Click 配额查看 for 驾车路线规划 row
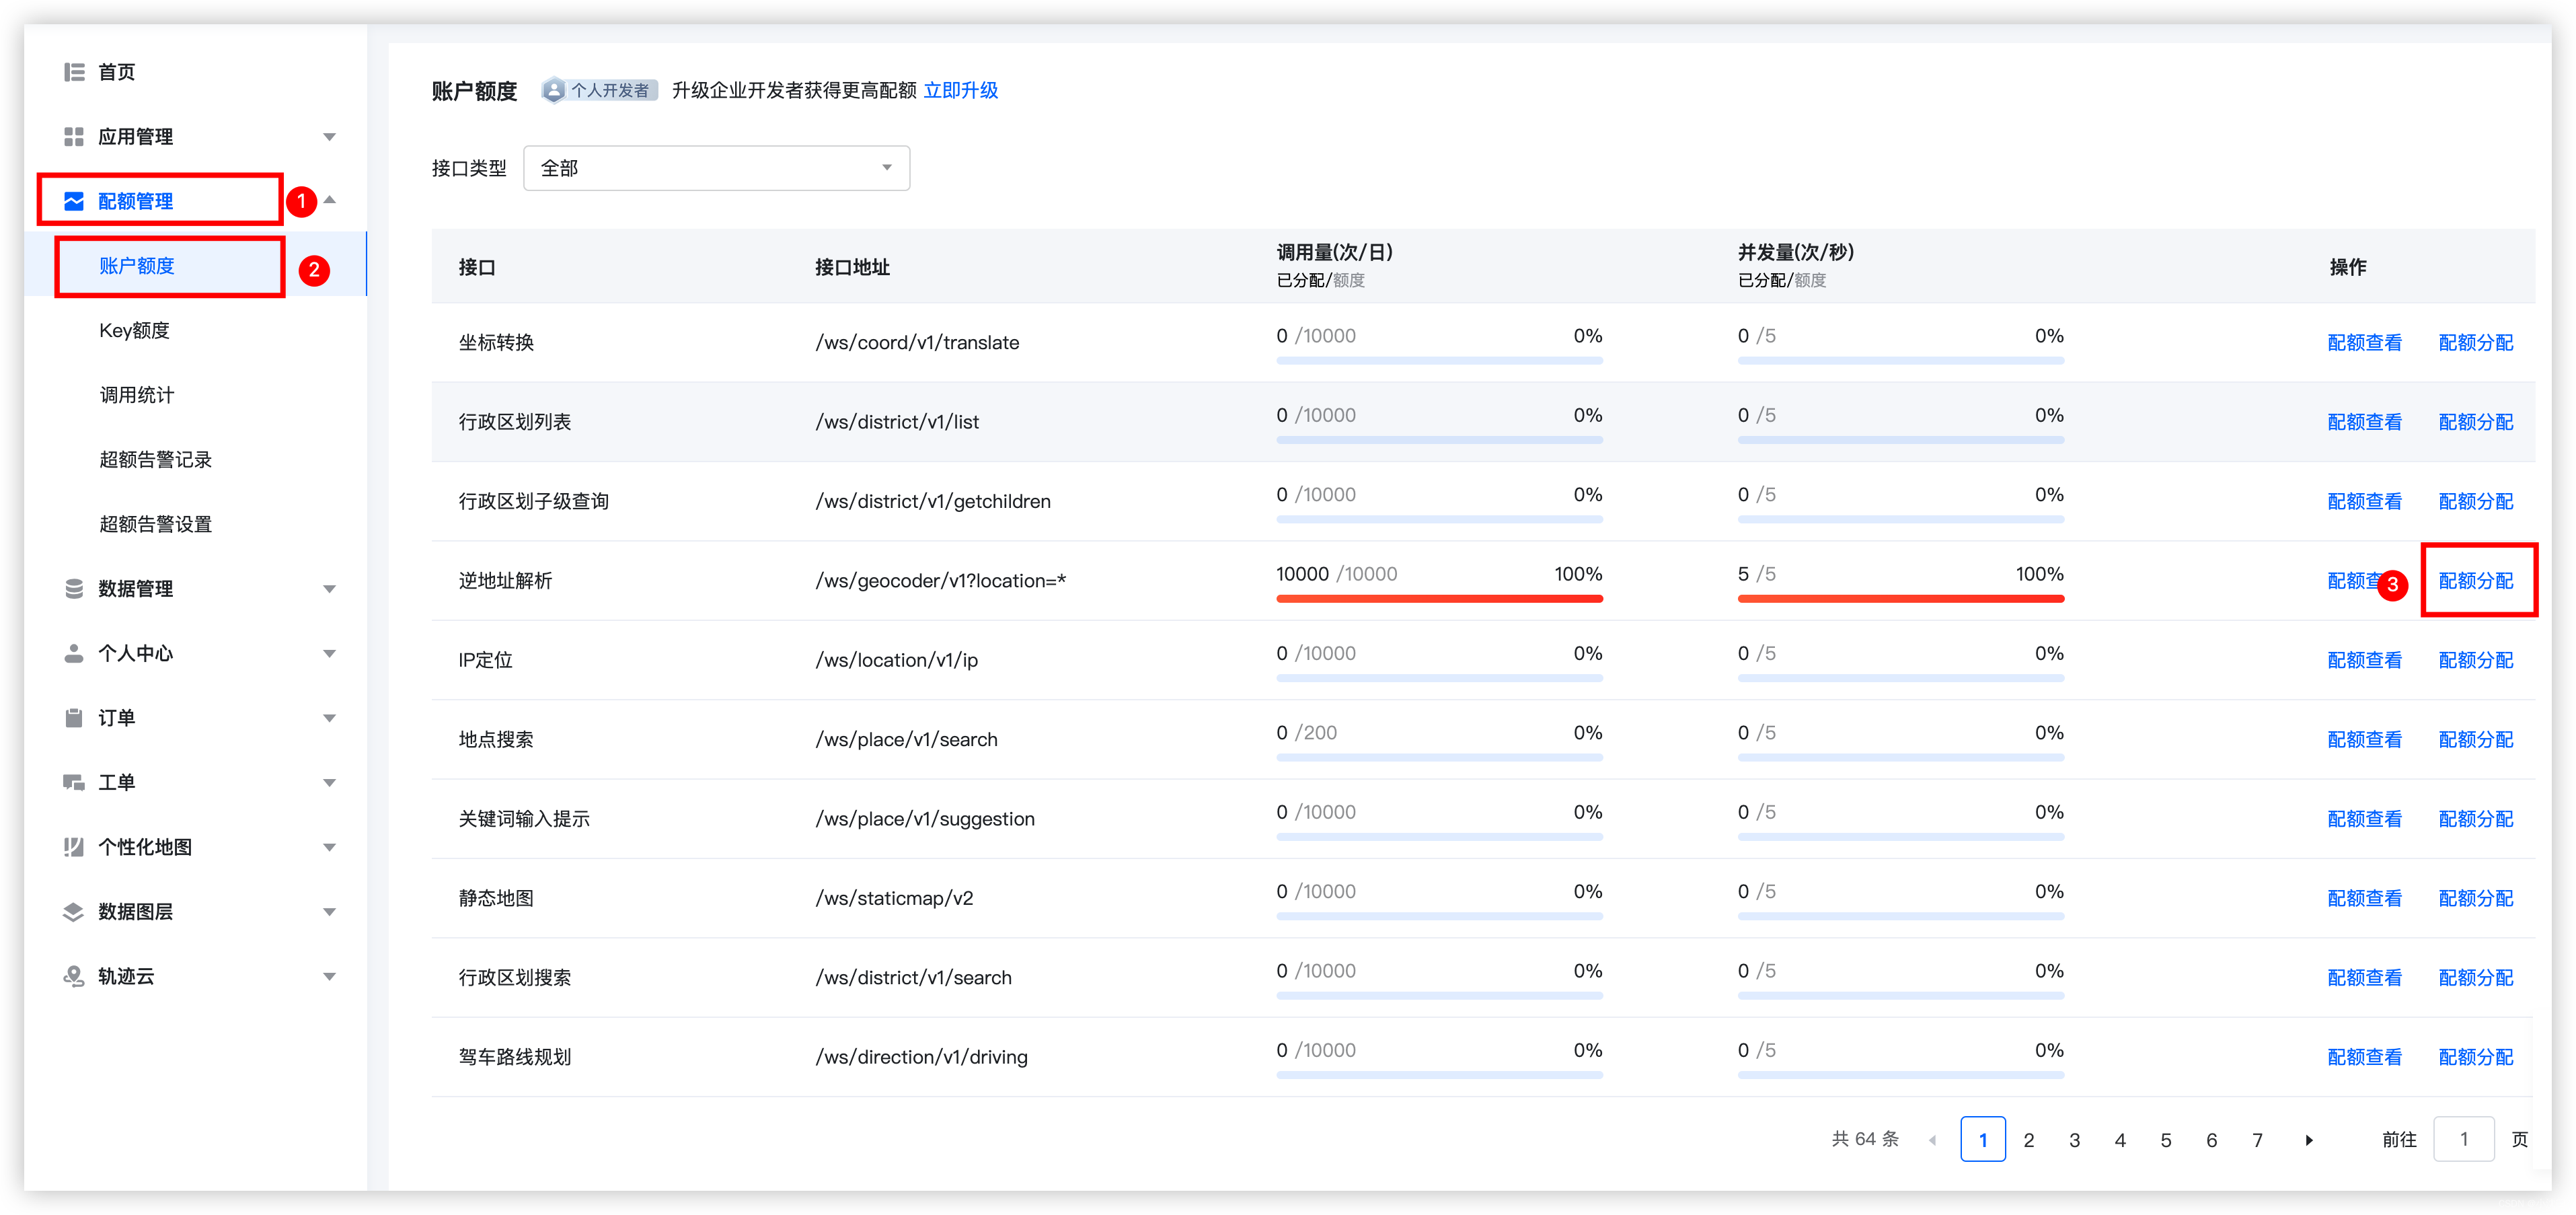This screenshot has width=2576, height=1215. click(2364, 1057)
